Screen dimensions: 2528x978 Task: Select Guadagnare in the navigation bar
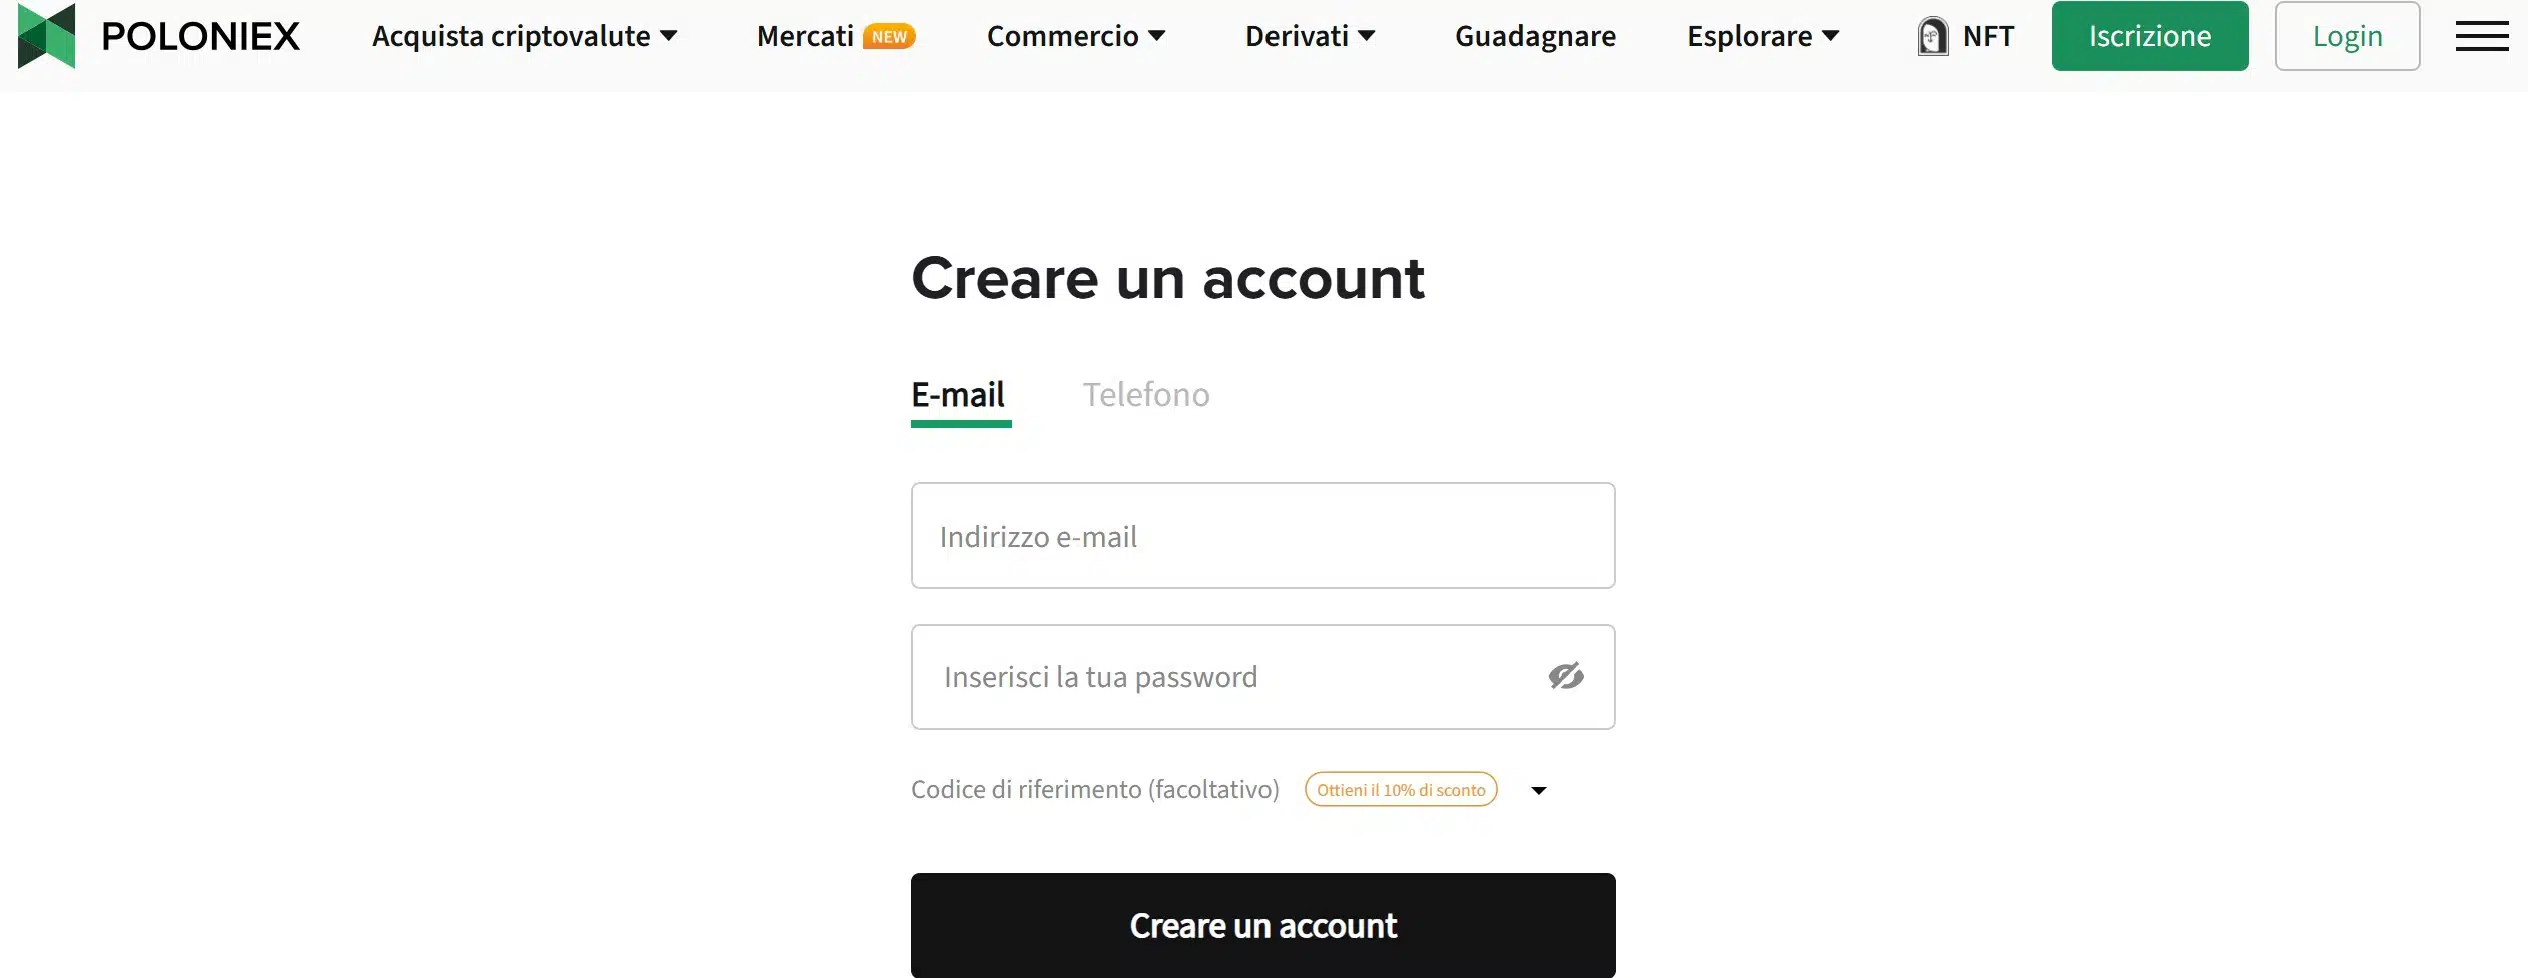1535,36
